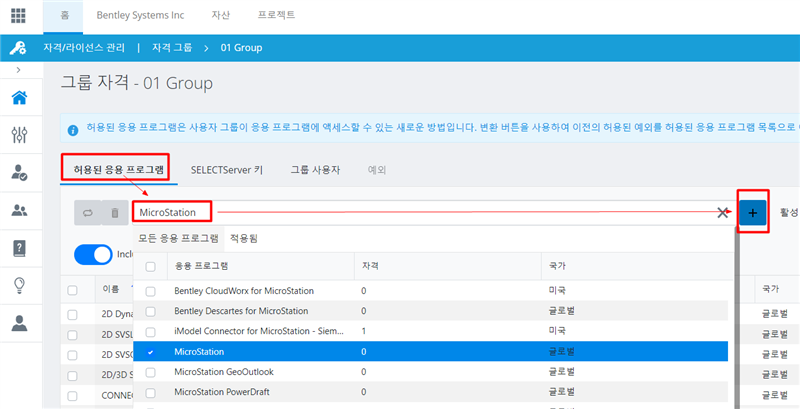
Task: Open the app launcher grid icon
Action: (18, 15)
